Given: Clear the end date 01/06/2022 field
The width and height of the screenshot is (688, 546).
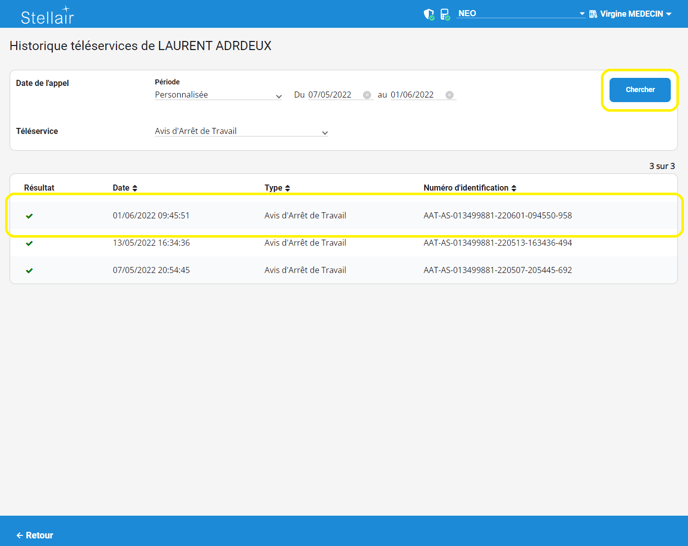Looking at the screenshot, I should pyautogui.click(x=450, y=95).
